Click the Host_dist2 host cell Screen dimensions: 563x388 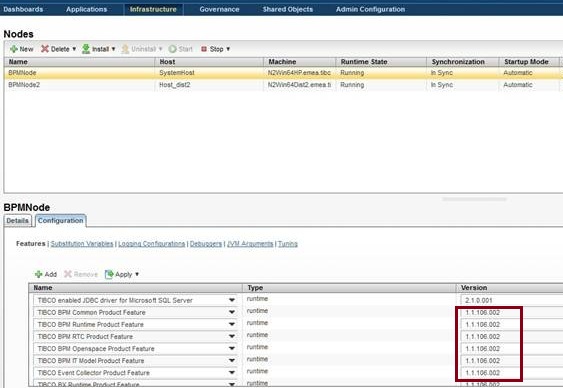(175, 85)
